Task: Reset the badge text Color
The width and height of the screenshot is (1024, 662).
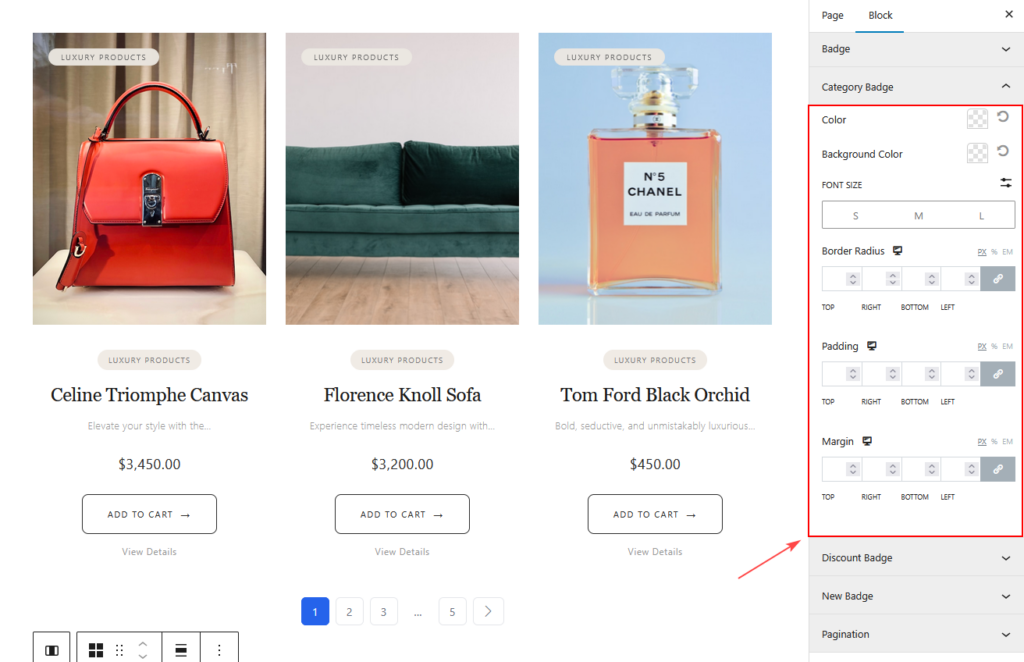Action: (1002, 118)
